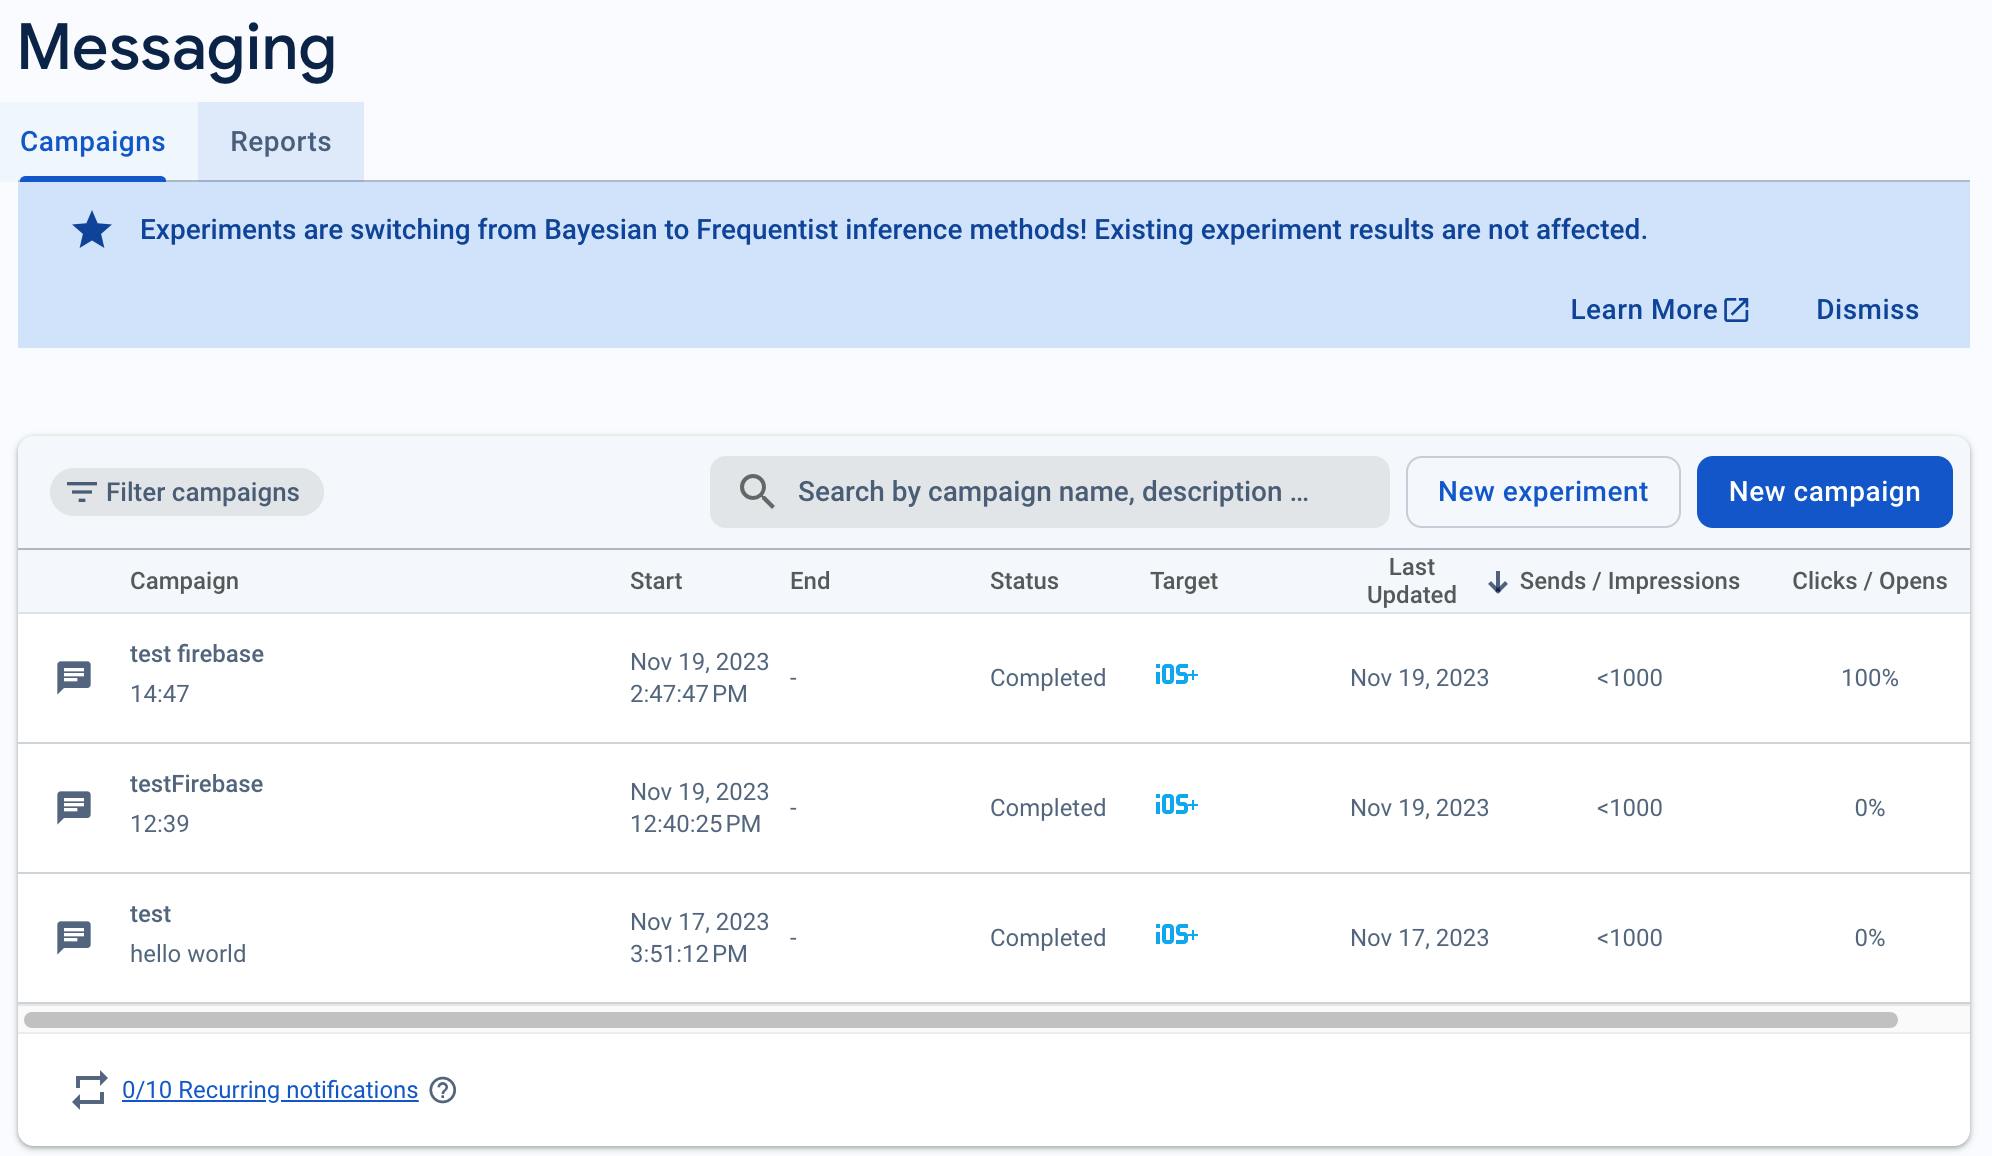The image size is (1992, 1156).
Task: Open the Filter campaigns chip
Action: [187, 492]
